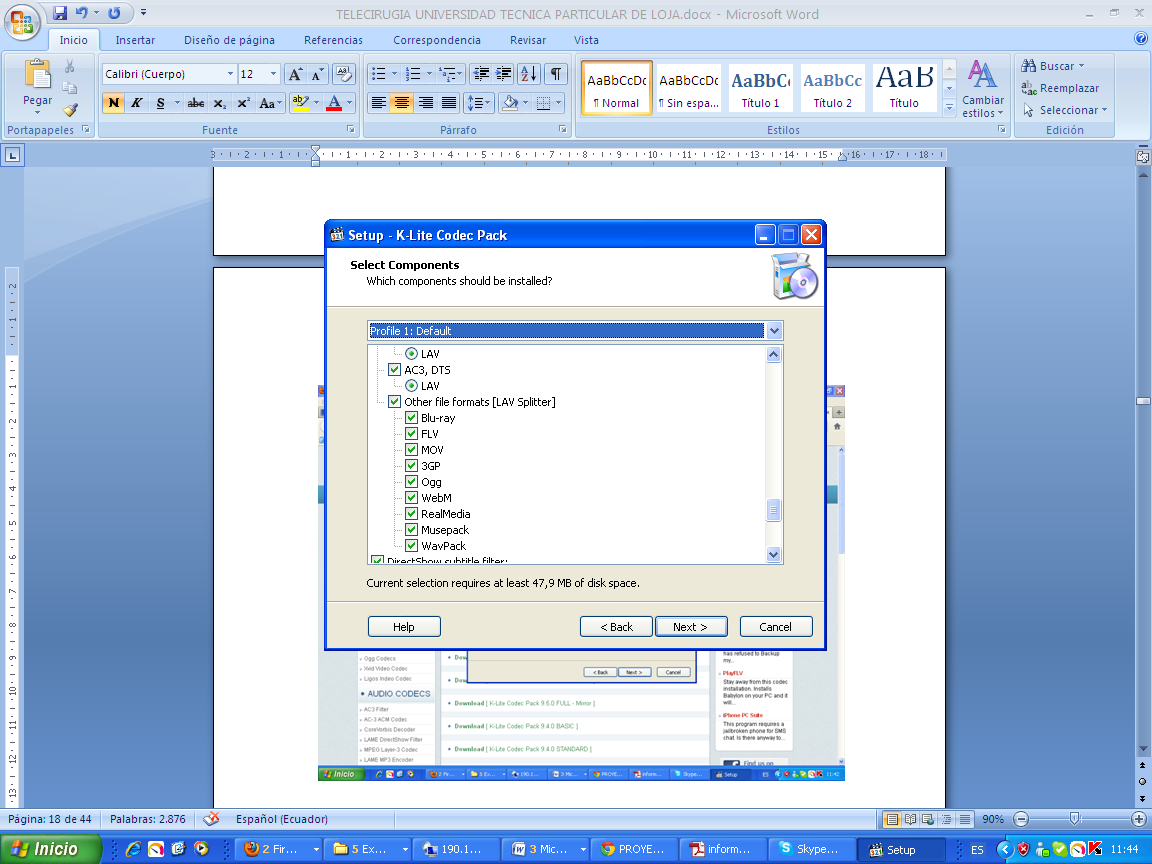1152x864 pixels.
Task: Open the Insertar ribbon tab
Action: (x=135, y=40)
